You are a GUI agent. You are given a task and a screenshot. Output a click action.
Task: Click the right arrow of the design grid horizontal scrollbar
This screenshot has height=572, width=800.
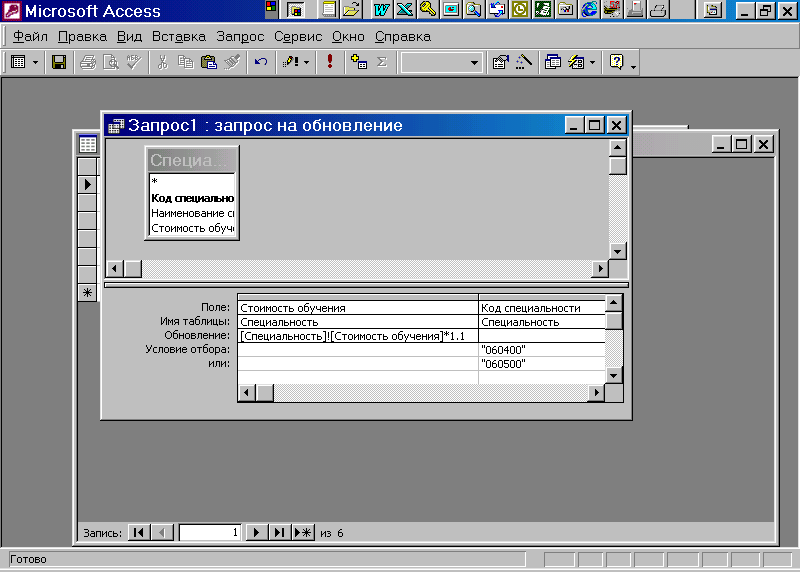(596, 393)
